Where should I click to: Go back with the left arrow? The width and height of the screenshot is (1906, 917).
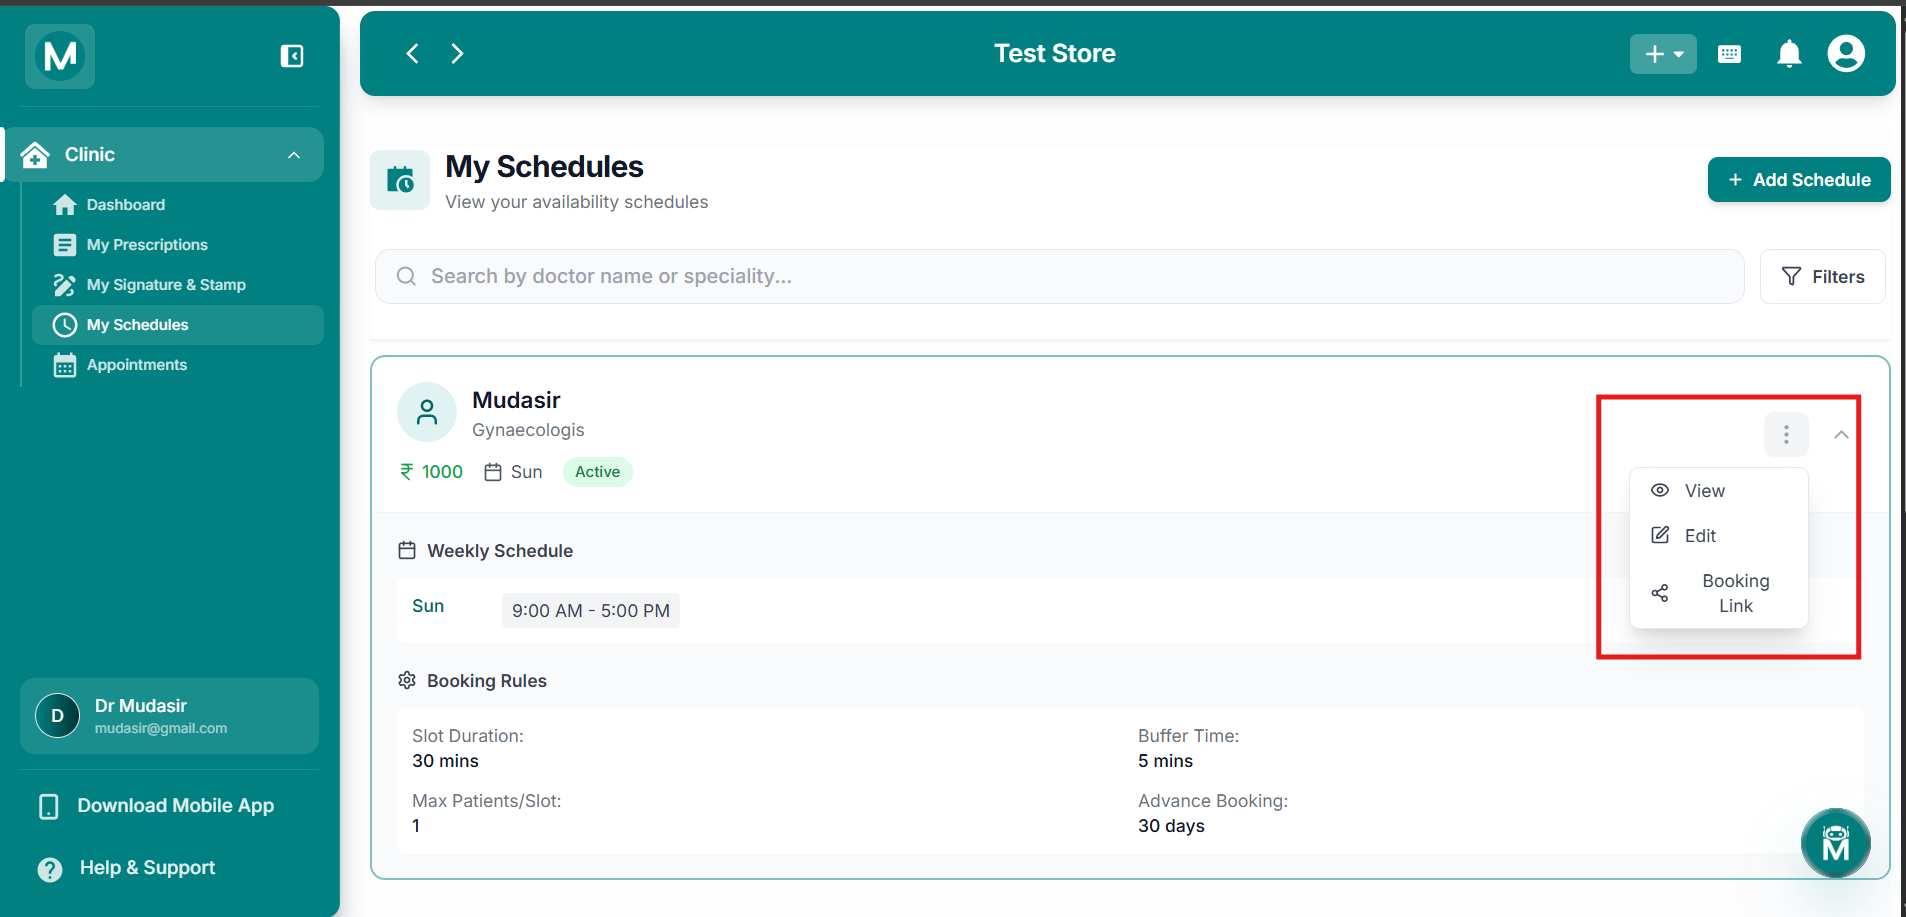412,54
